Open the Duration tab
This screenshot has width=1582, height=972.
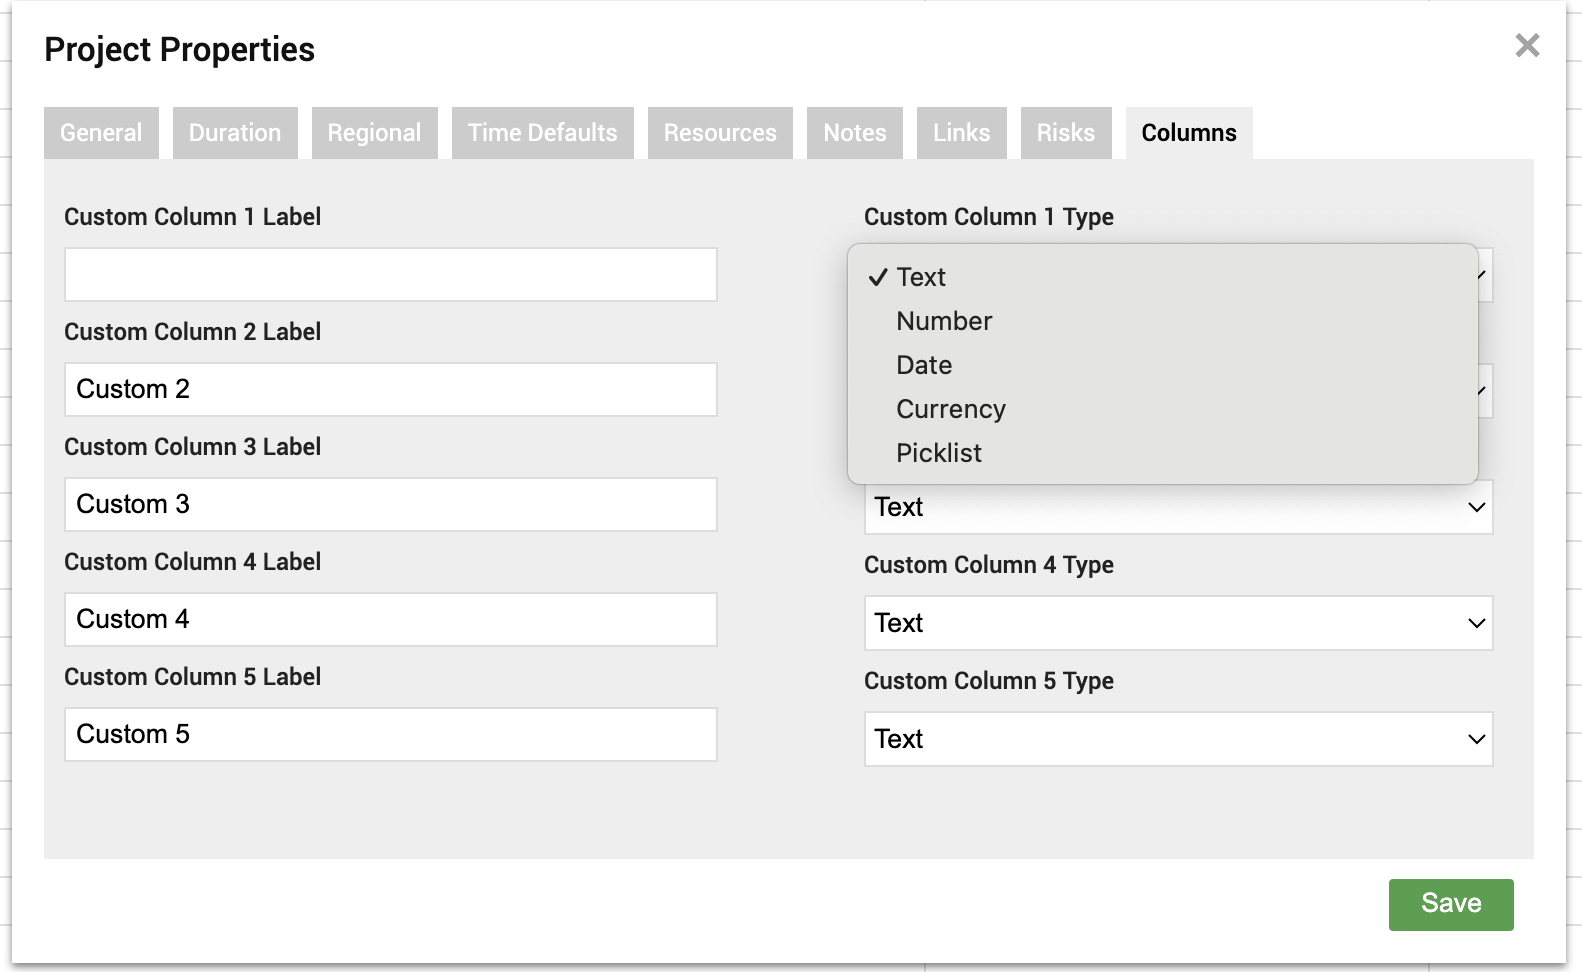point(235,133)
